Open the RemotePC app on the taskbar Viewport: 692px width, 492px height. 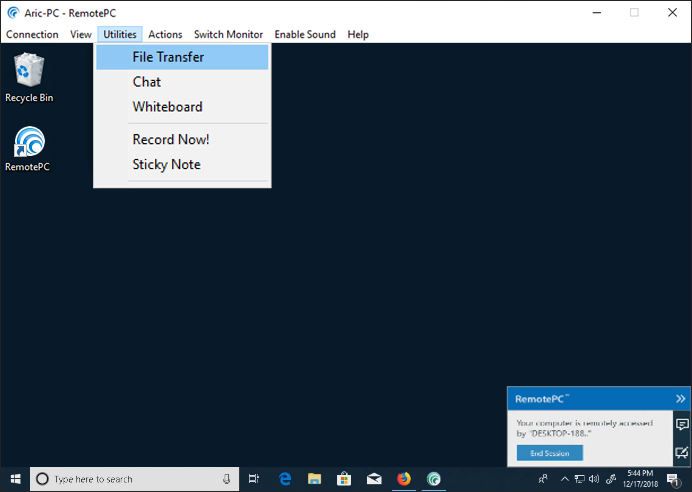(x=433, y=479)
